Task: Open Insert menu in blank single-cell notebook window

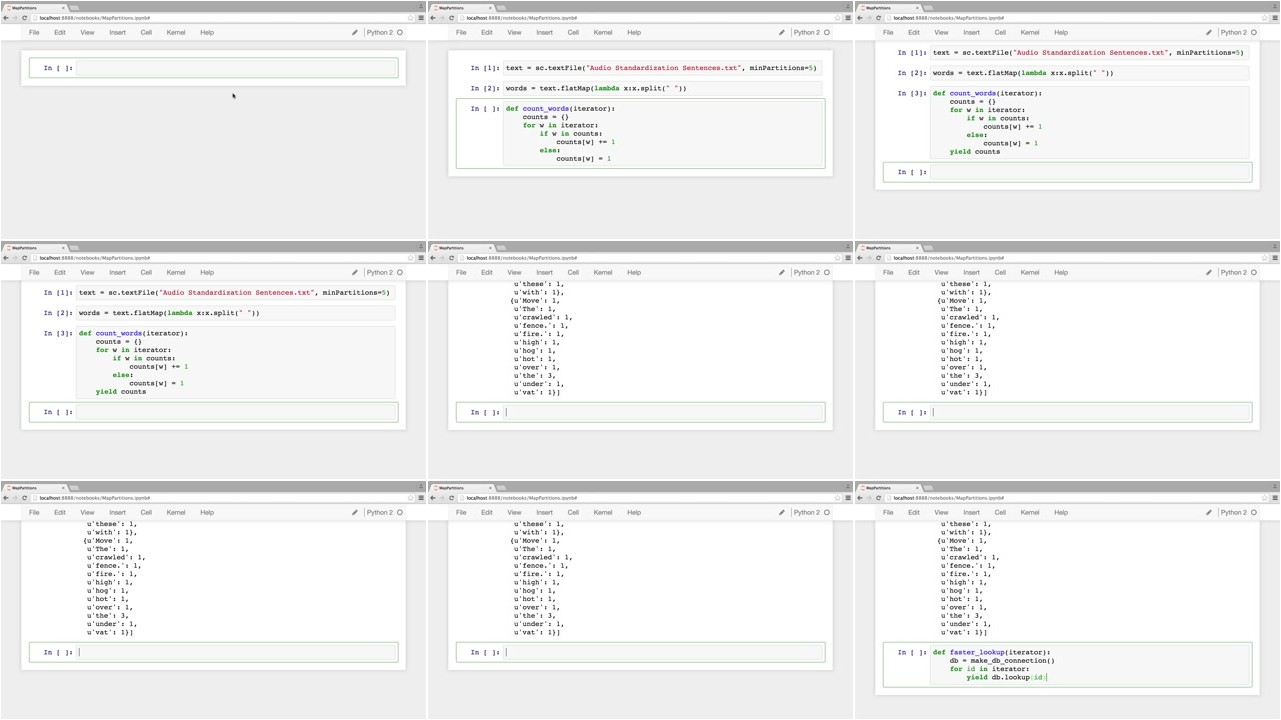Action: 117,32
